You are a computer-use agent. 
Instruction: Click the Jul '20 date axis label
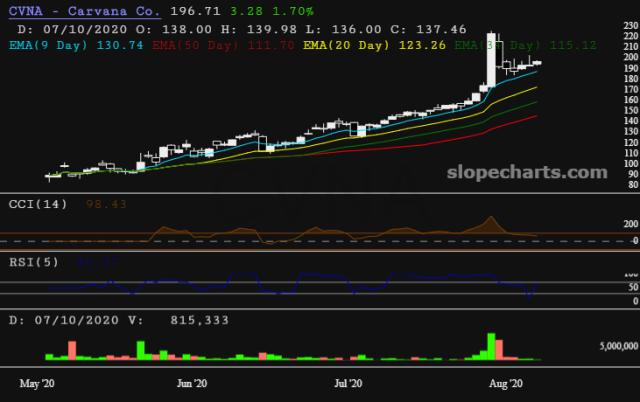click(x=347, y=383)
